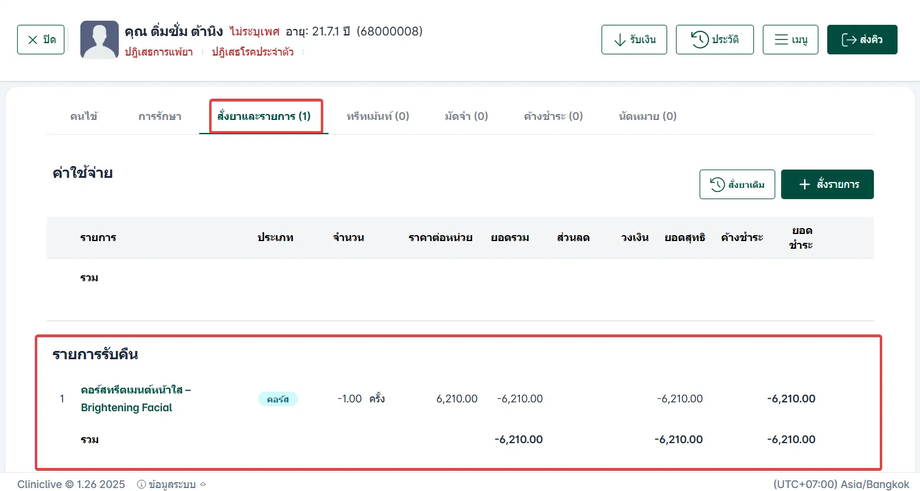920x491 pixels.
Task: Switch to the การรักษา tab
Action: (160, 116)
